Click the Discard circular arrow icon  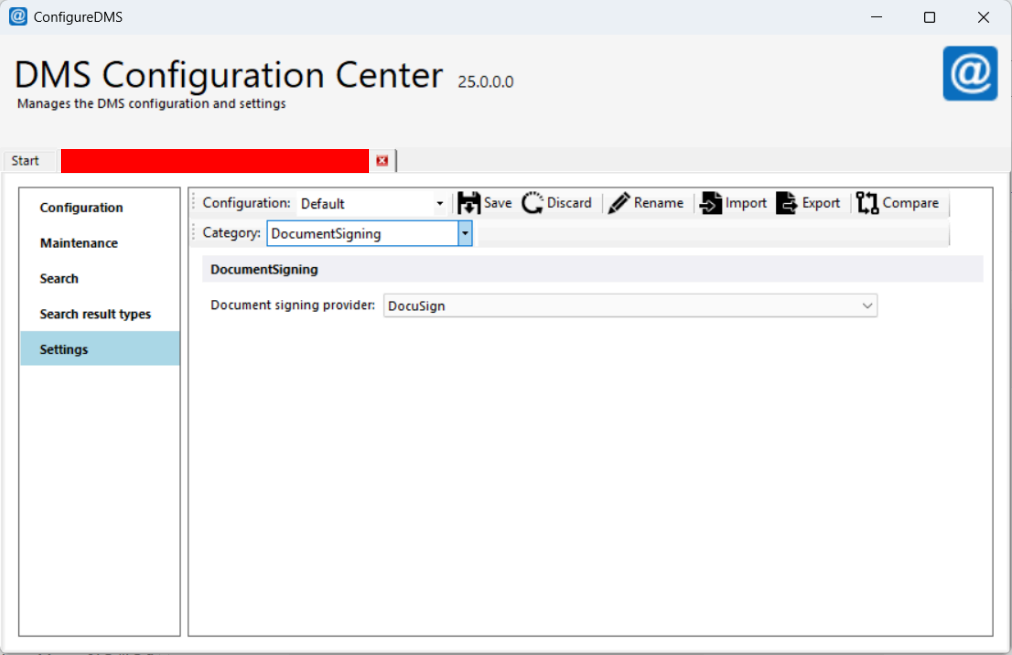[532, 203]
